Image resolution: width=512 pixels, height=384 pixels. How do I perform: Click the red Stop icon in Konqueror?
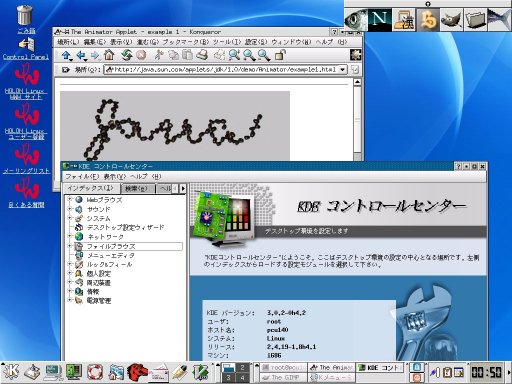pyautogui.click(x=141, y=55)
